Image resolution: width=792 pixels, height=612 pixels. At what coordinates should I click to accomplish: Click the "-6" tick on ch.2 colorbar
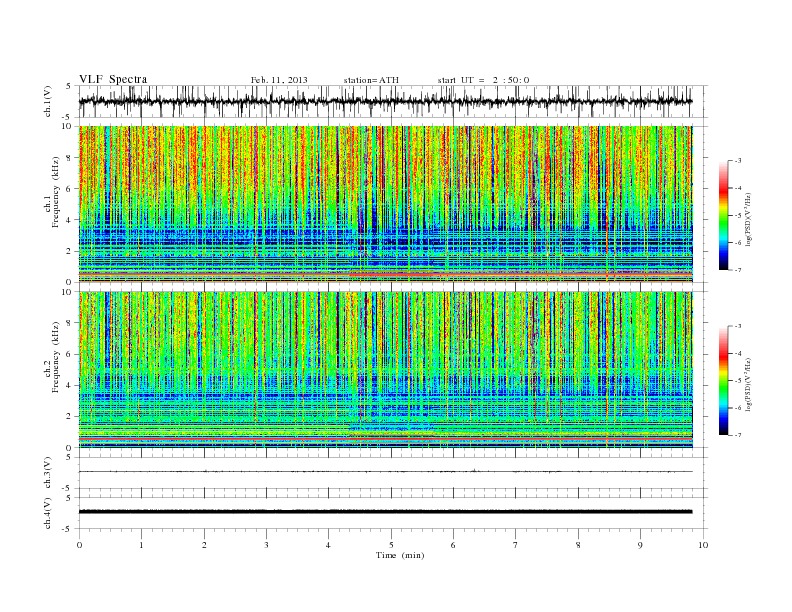(738, 408)
